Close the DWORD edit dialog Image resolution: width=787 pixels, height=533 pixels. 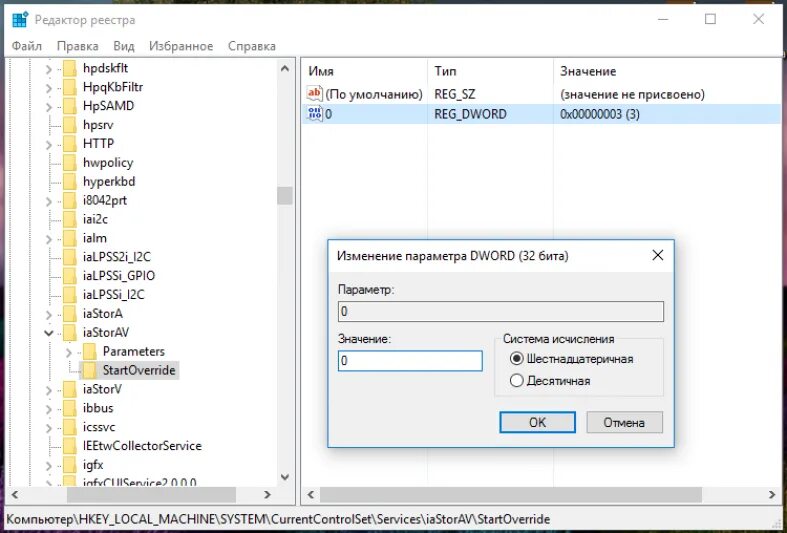[x=658, y=255]
